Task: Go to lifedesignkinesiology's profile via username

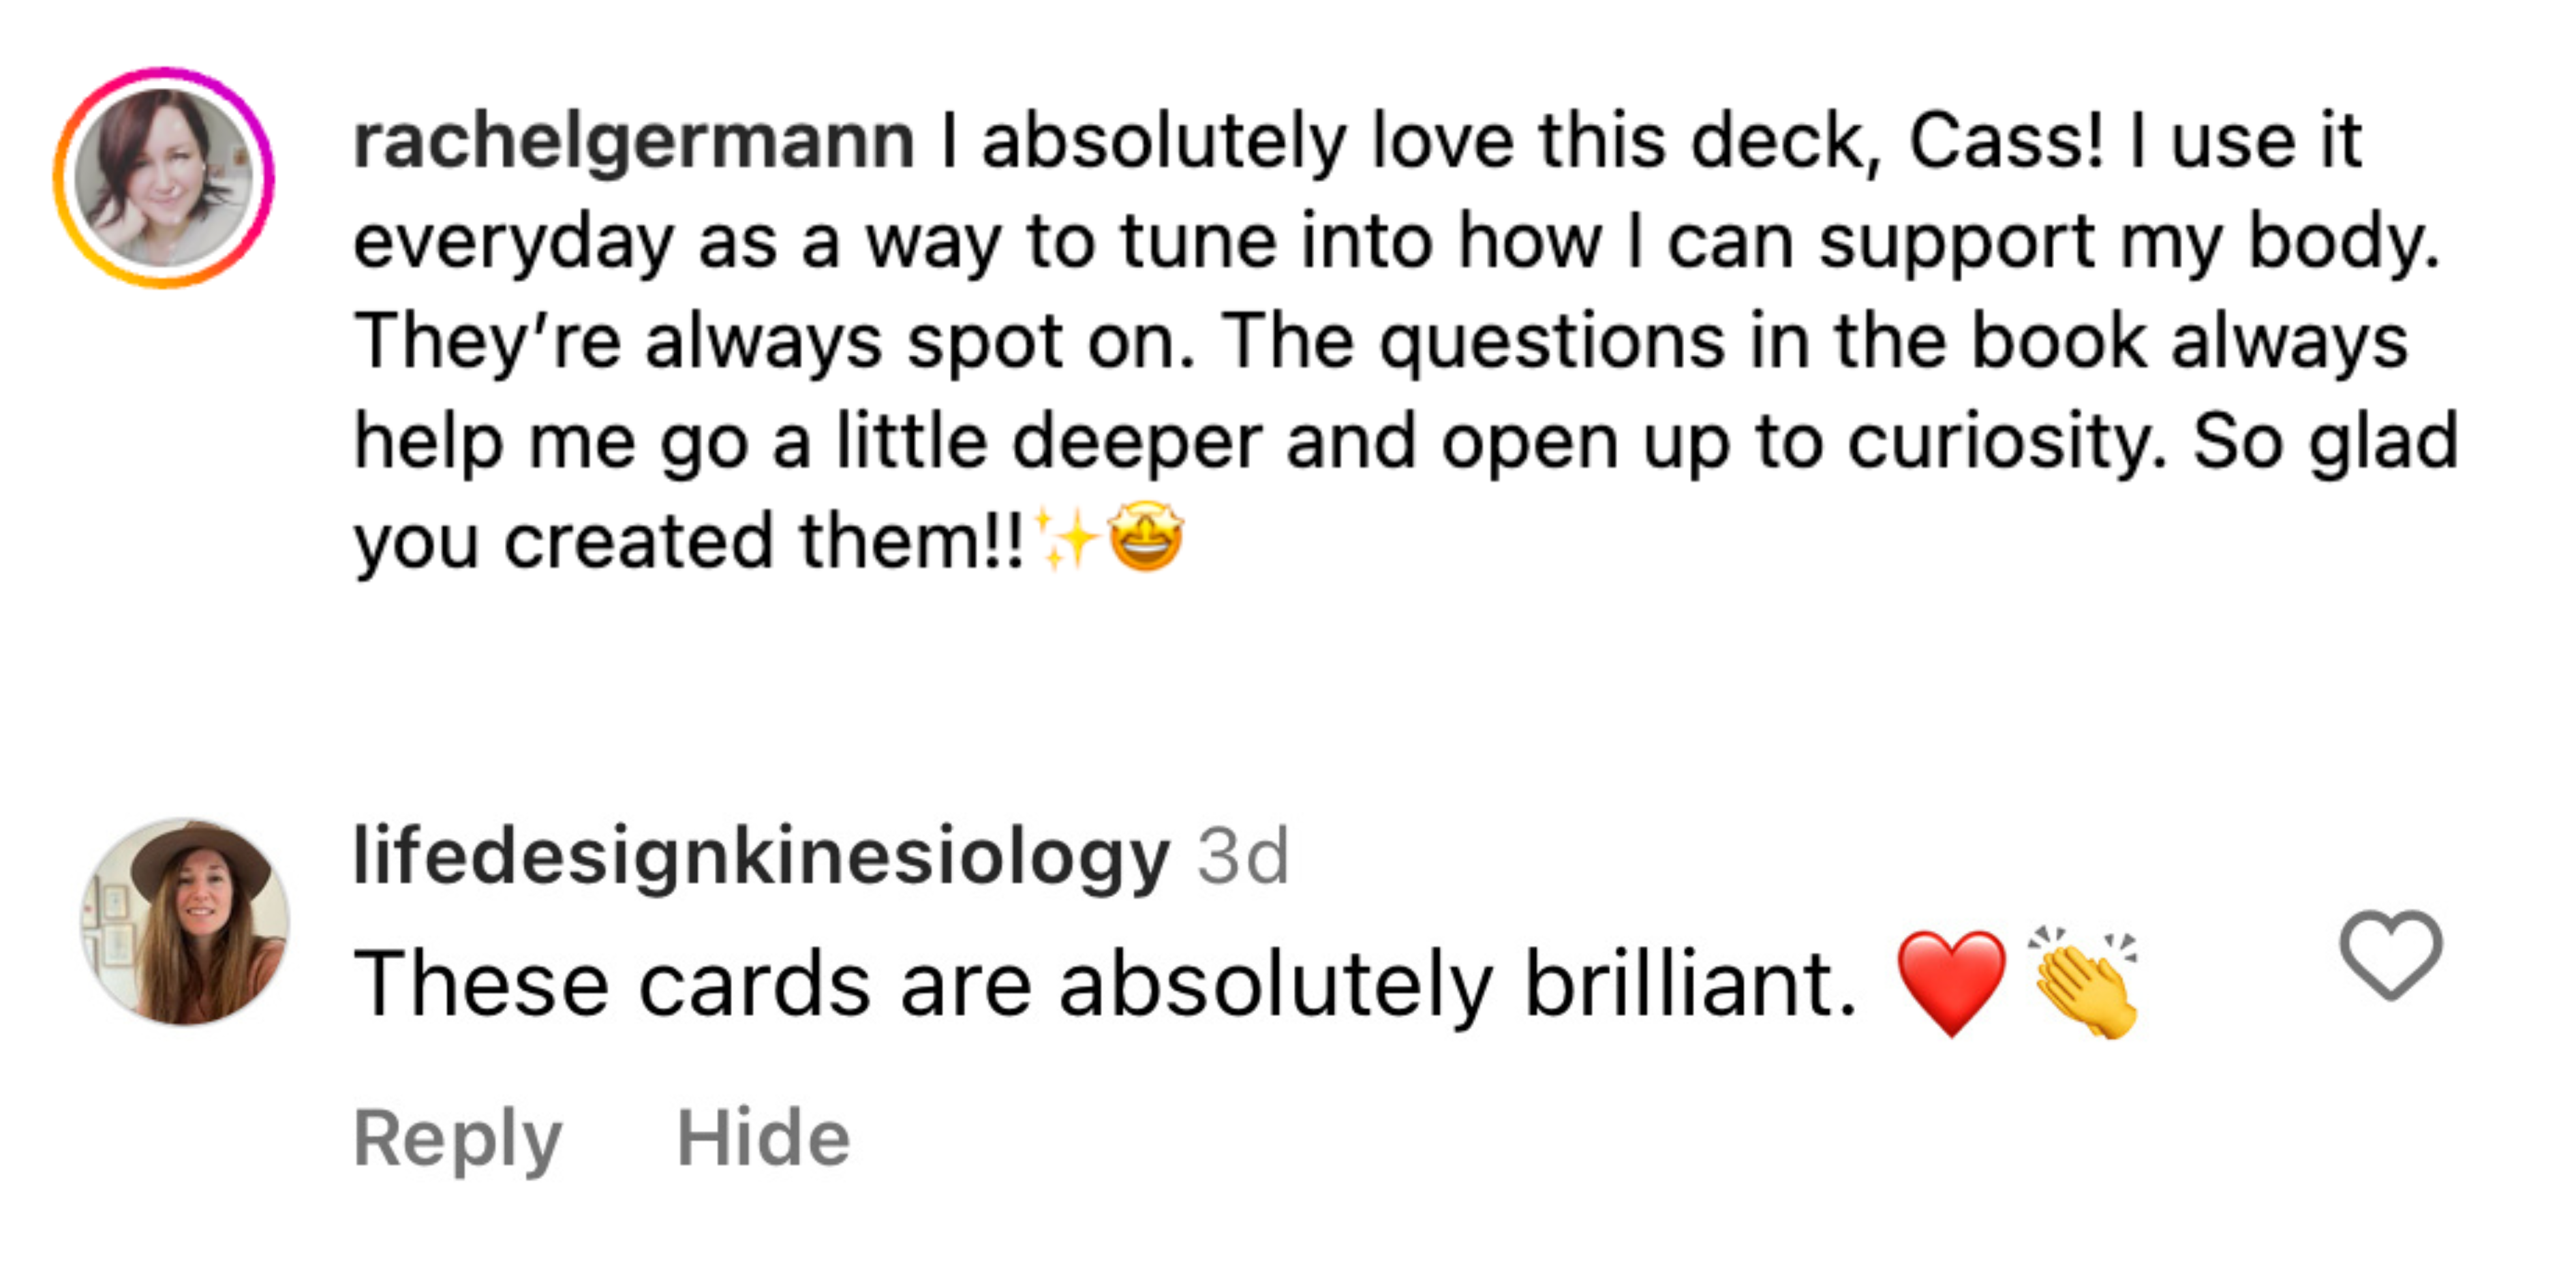Action: (x=761, y=857)
